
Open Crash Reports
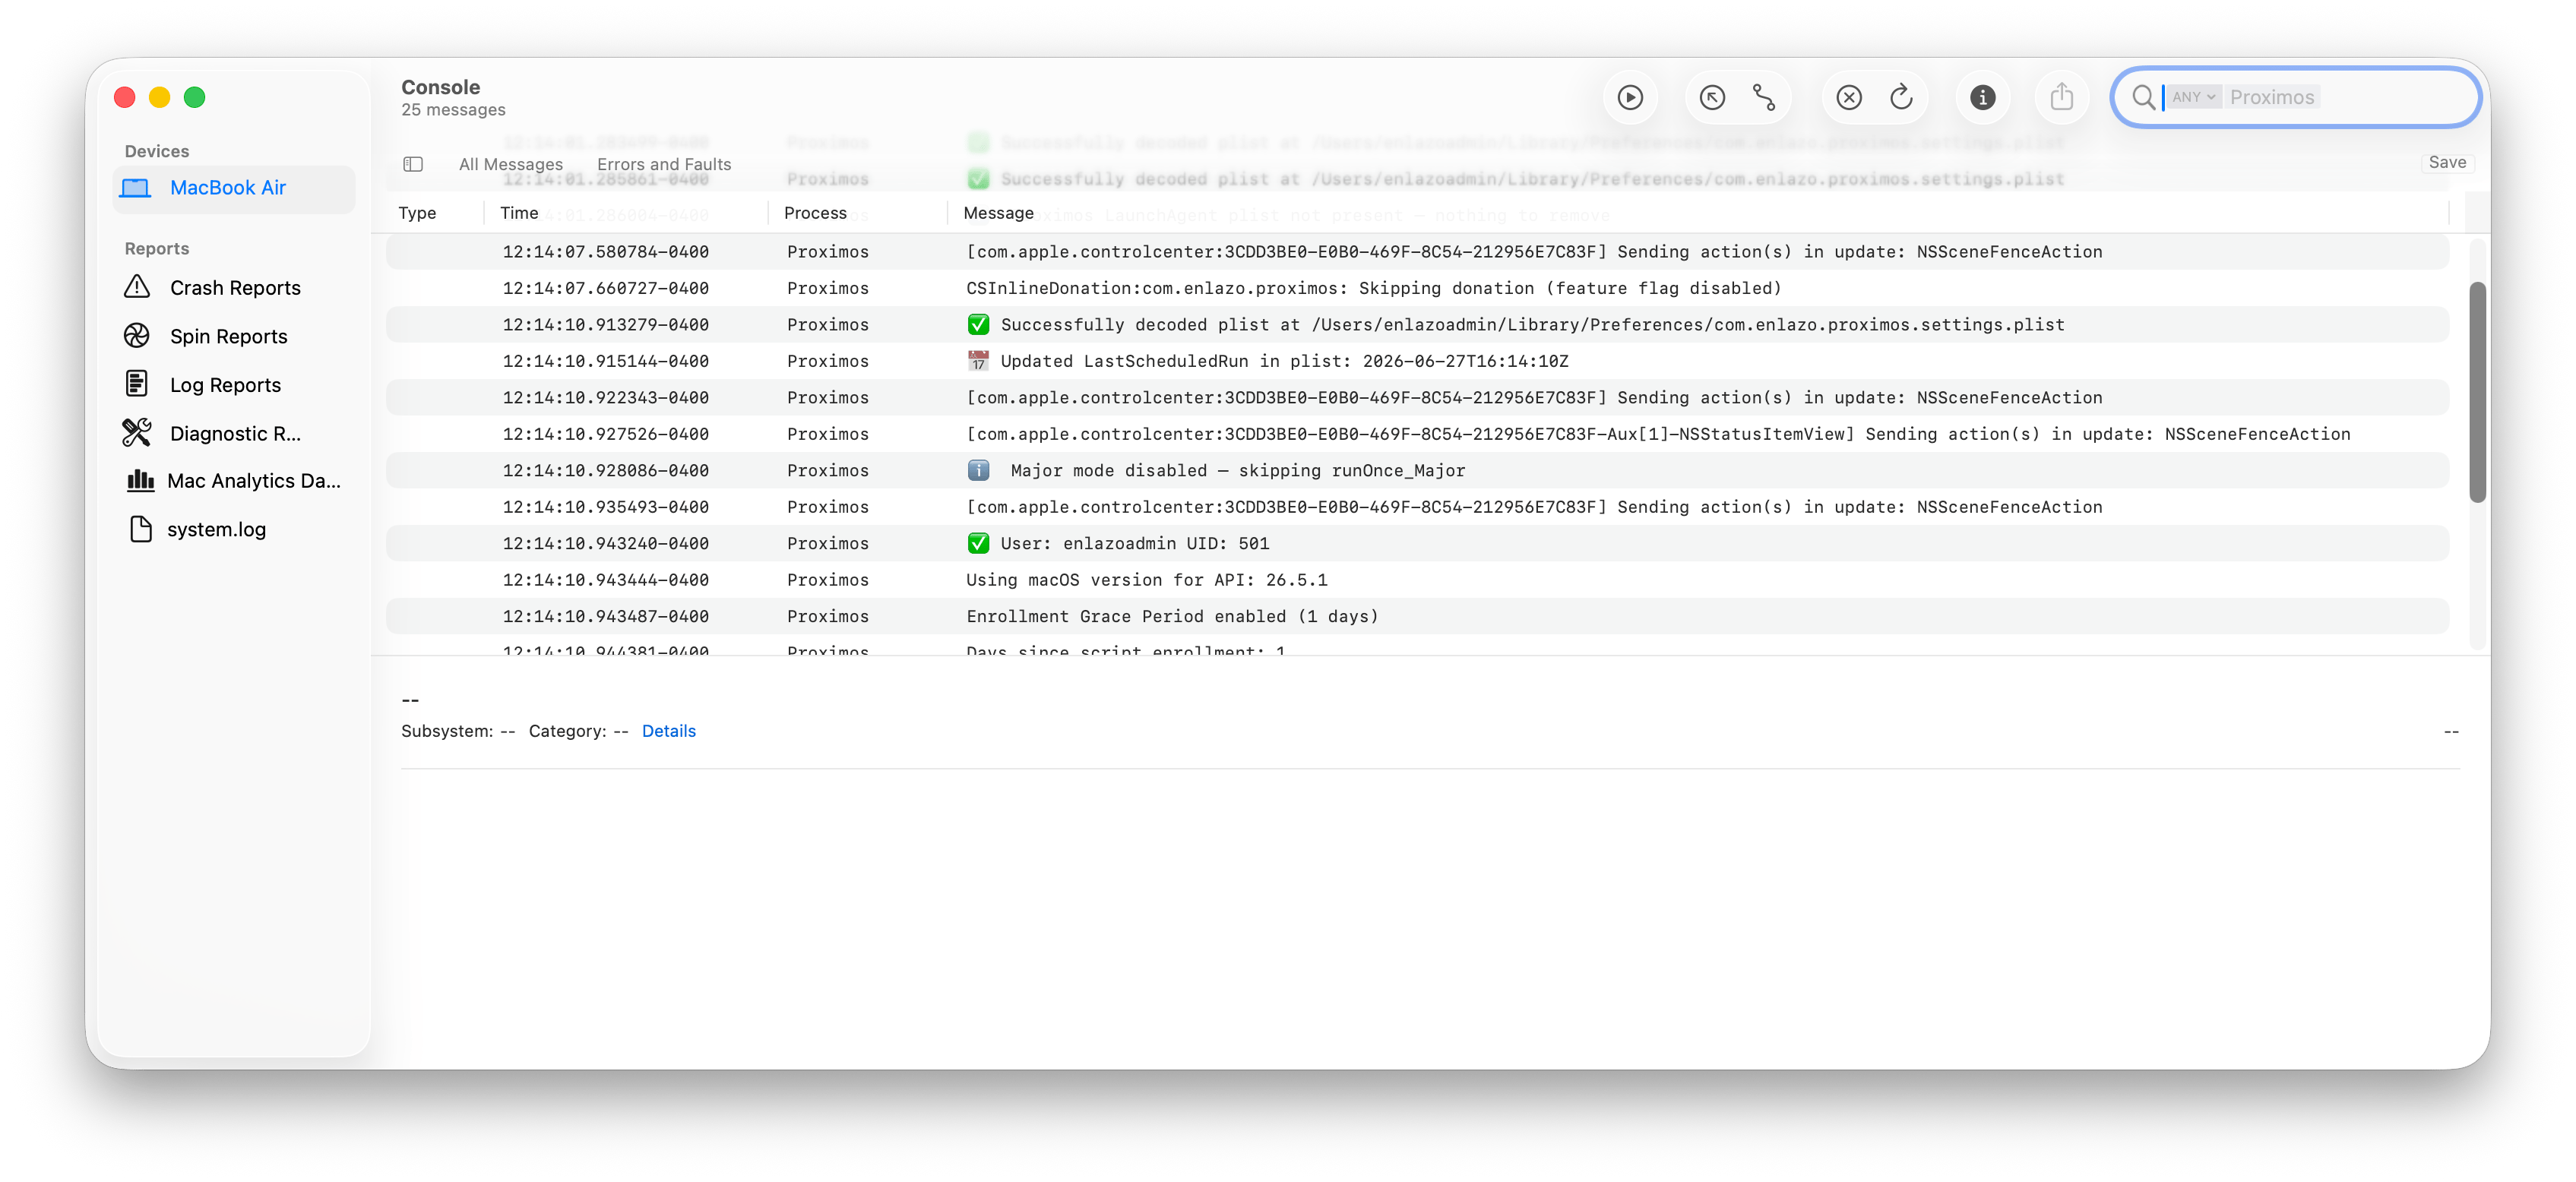pos(235,288)
